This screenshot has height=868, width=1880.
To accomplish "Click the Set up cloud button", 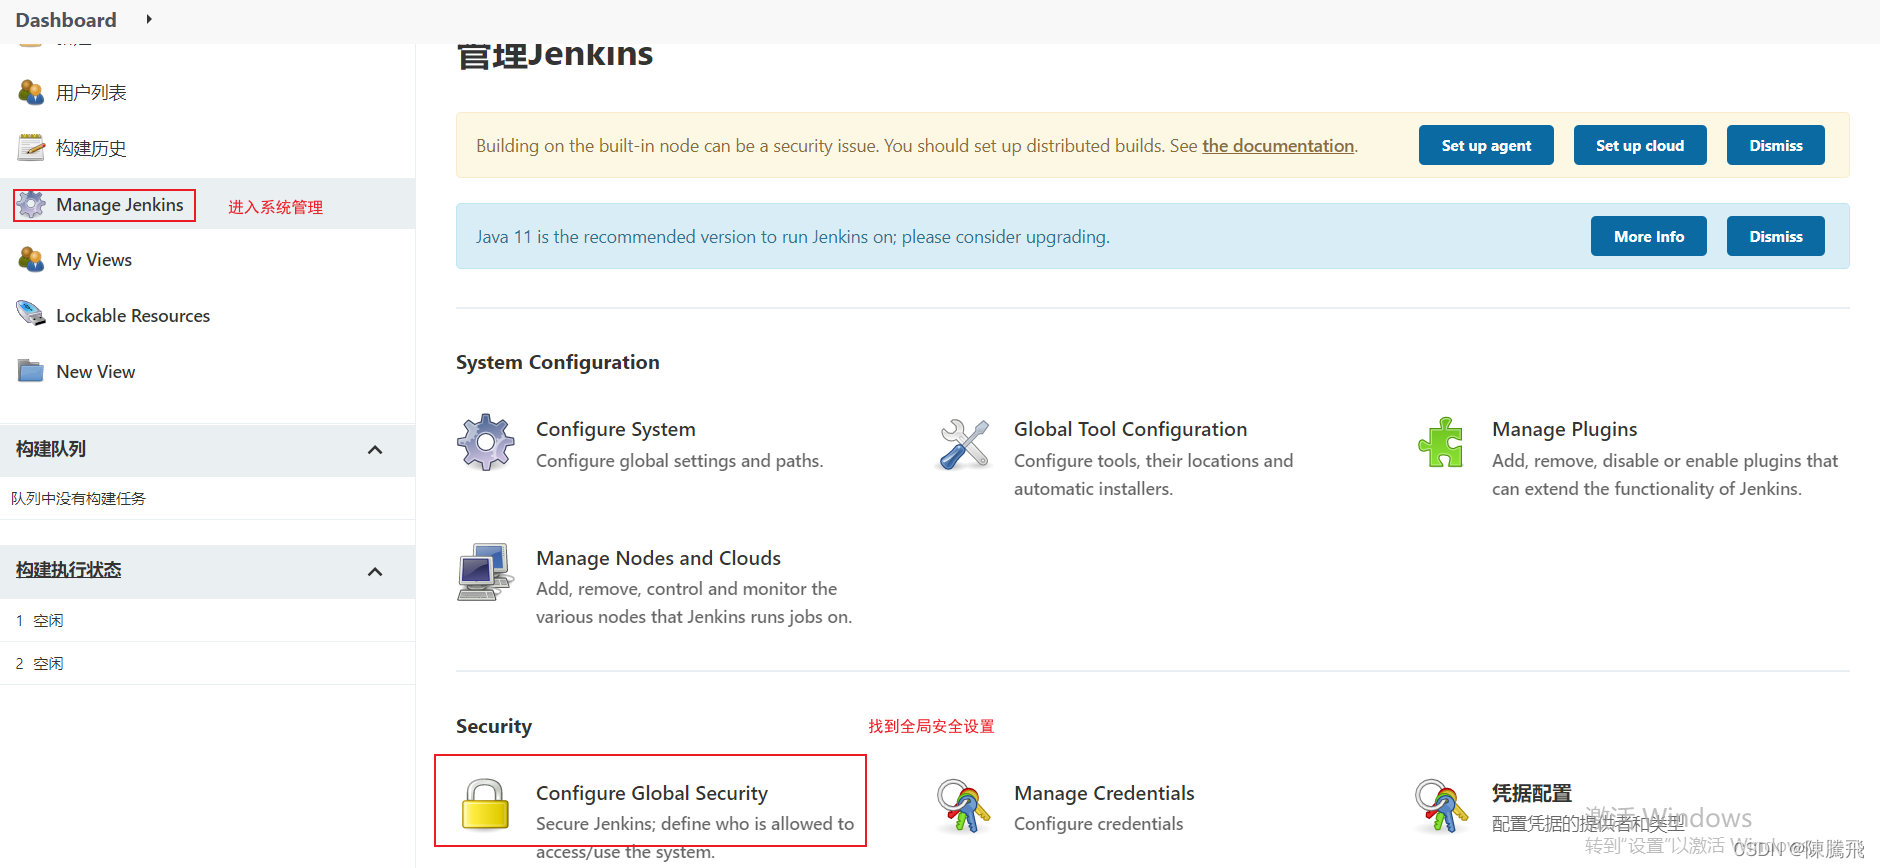I will coord(1640,145).
